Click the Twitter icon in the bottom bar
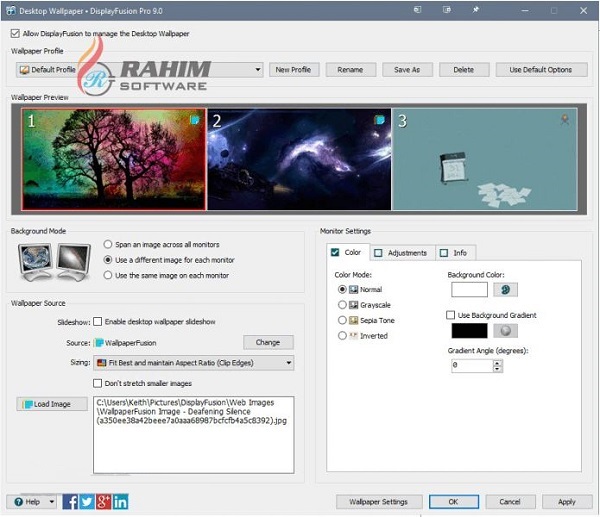This screenshot has height=517, width=600. pyautogui.click(x=87, y=501)
